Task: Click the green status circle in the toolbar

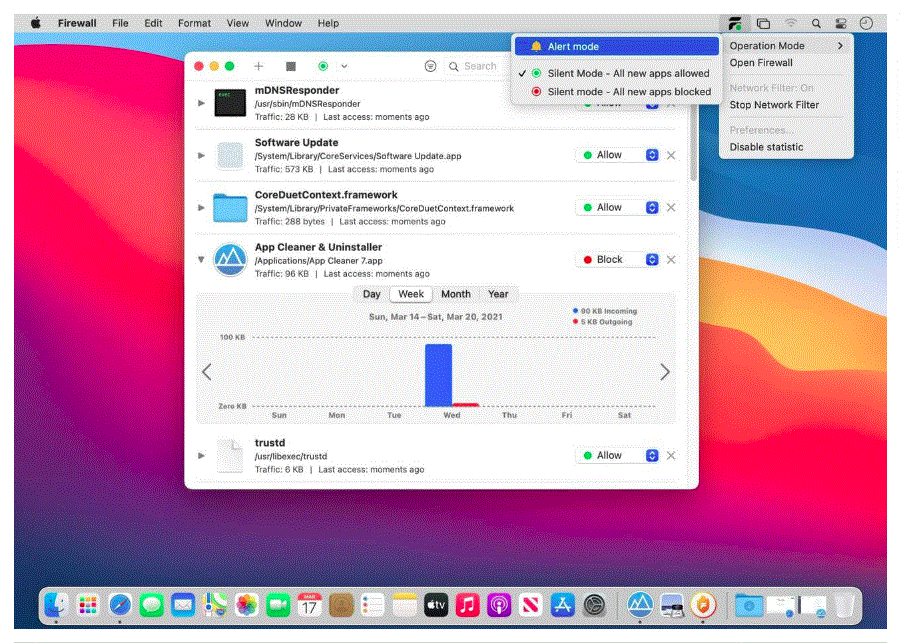Action: (x=323, y=66)
